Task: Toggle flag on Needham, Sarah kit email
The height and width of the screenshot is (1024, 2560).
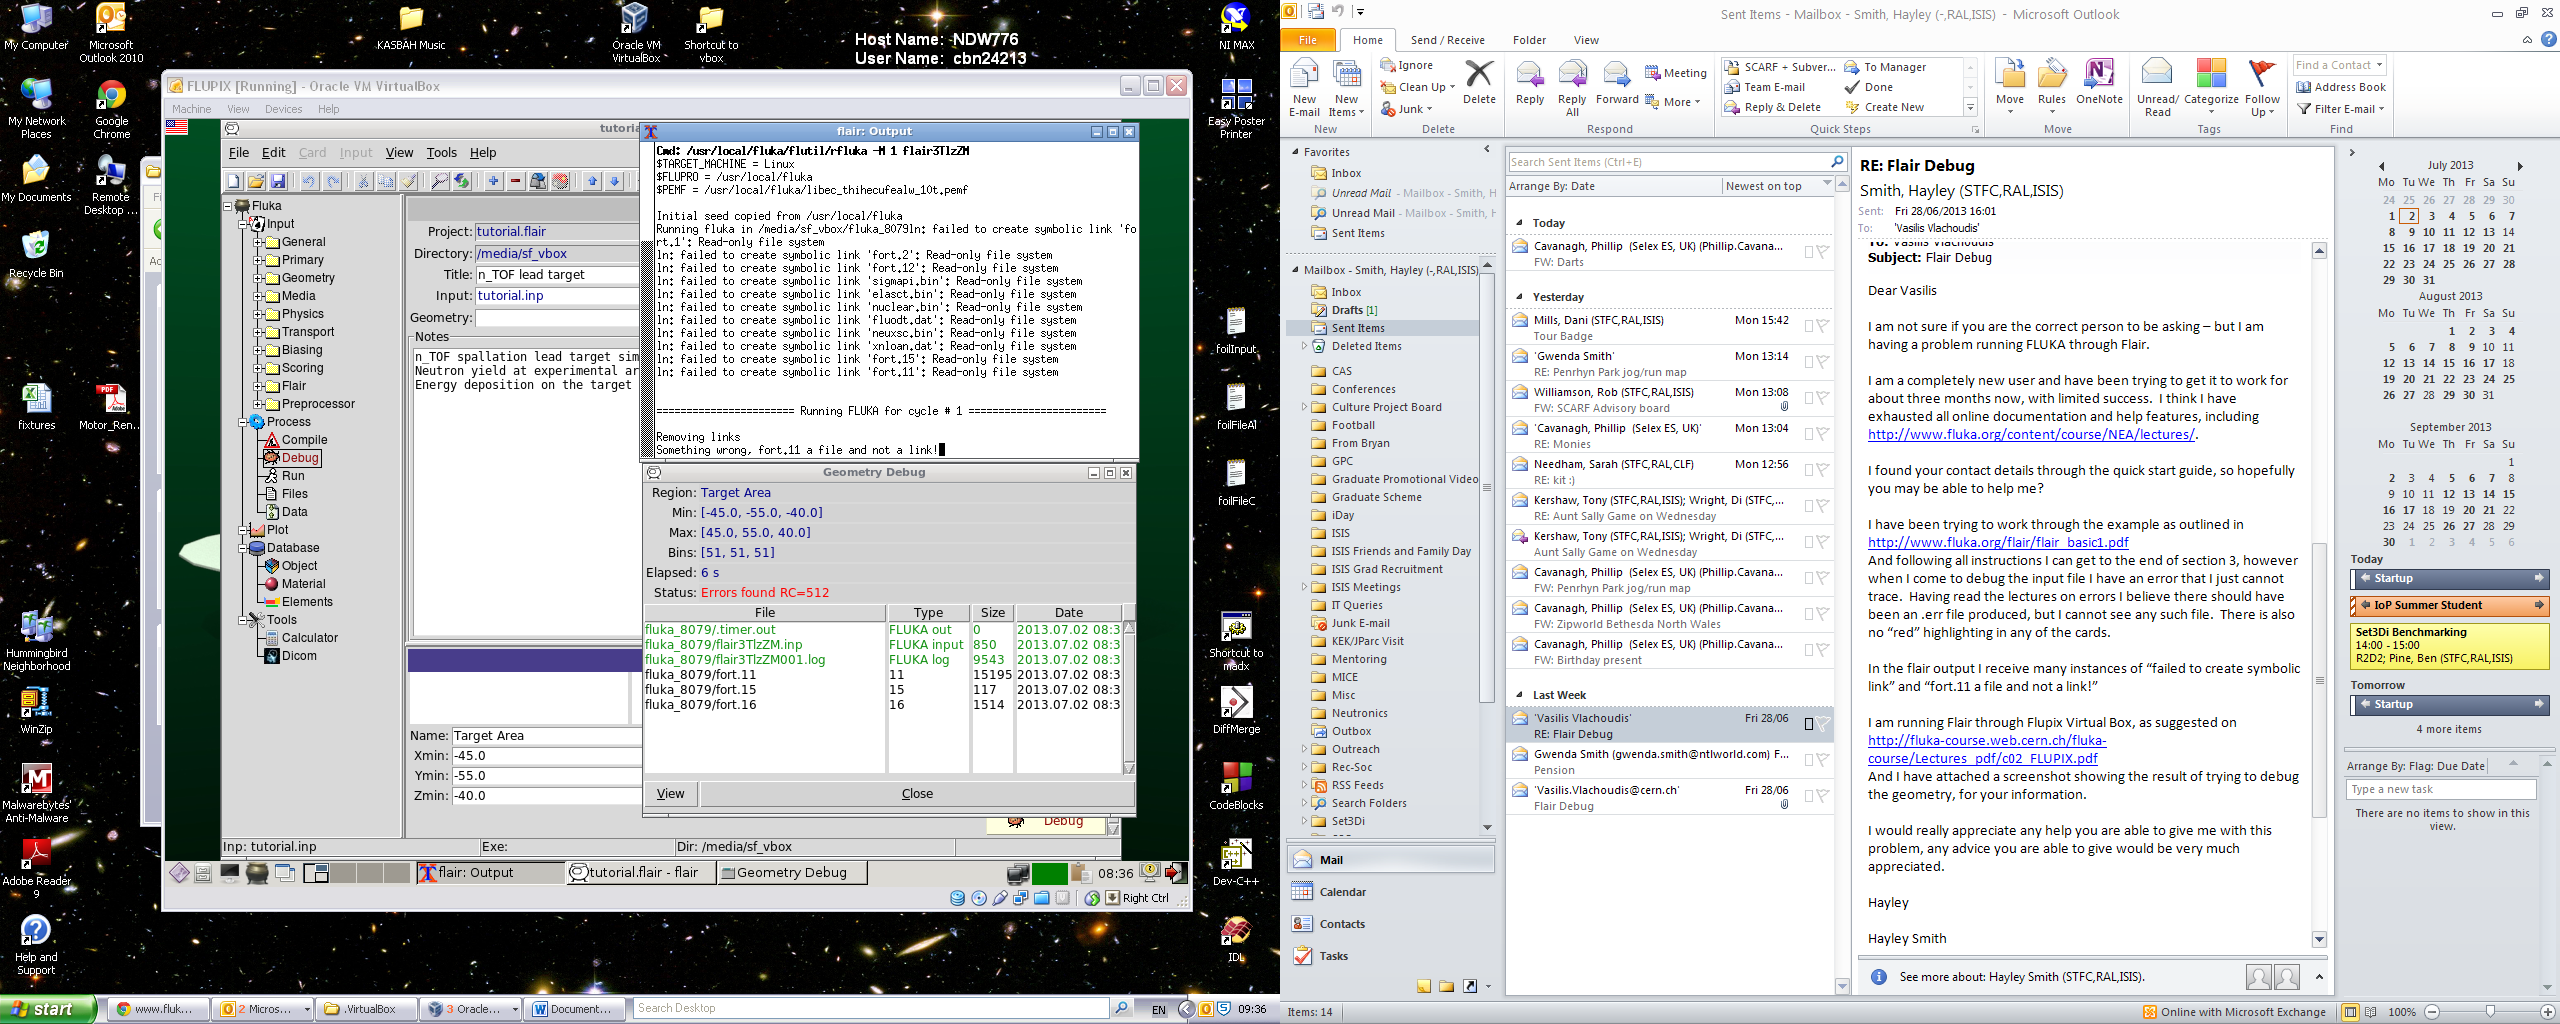Action: pos(1823,470)
